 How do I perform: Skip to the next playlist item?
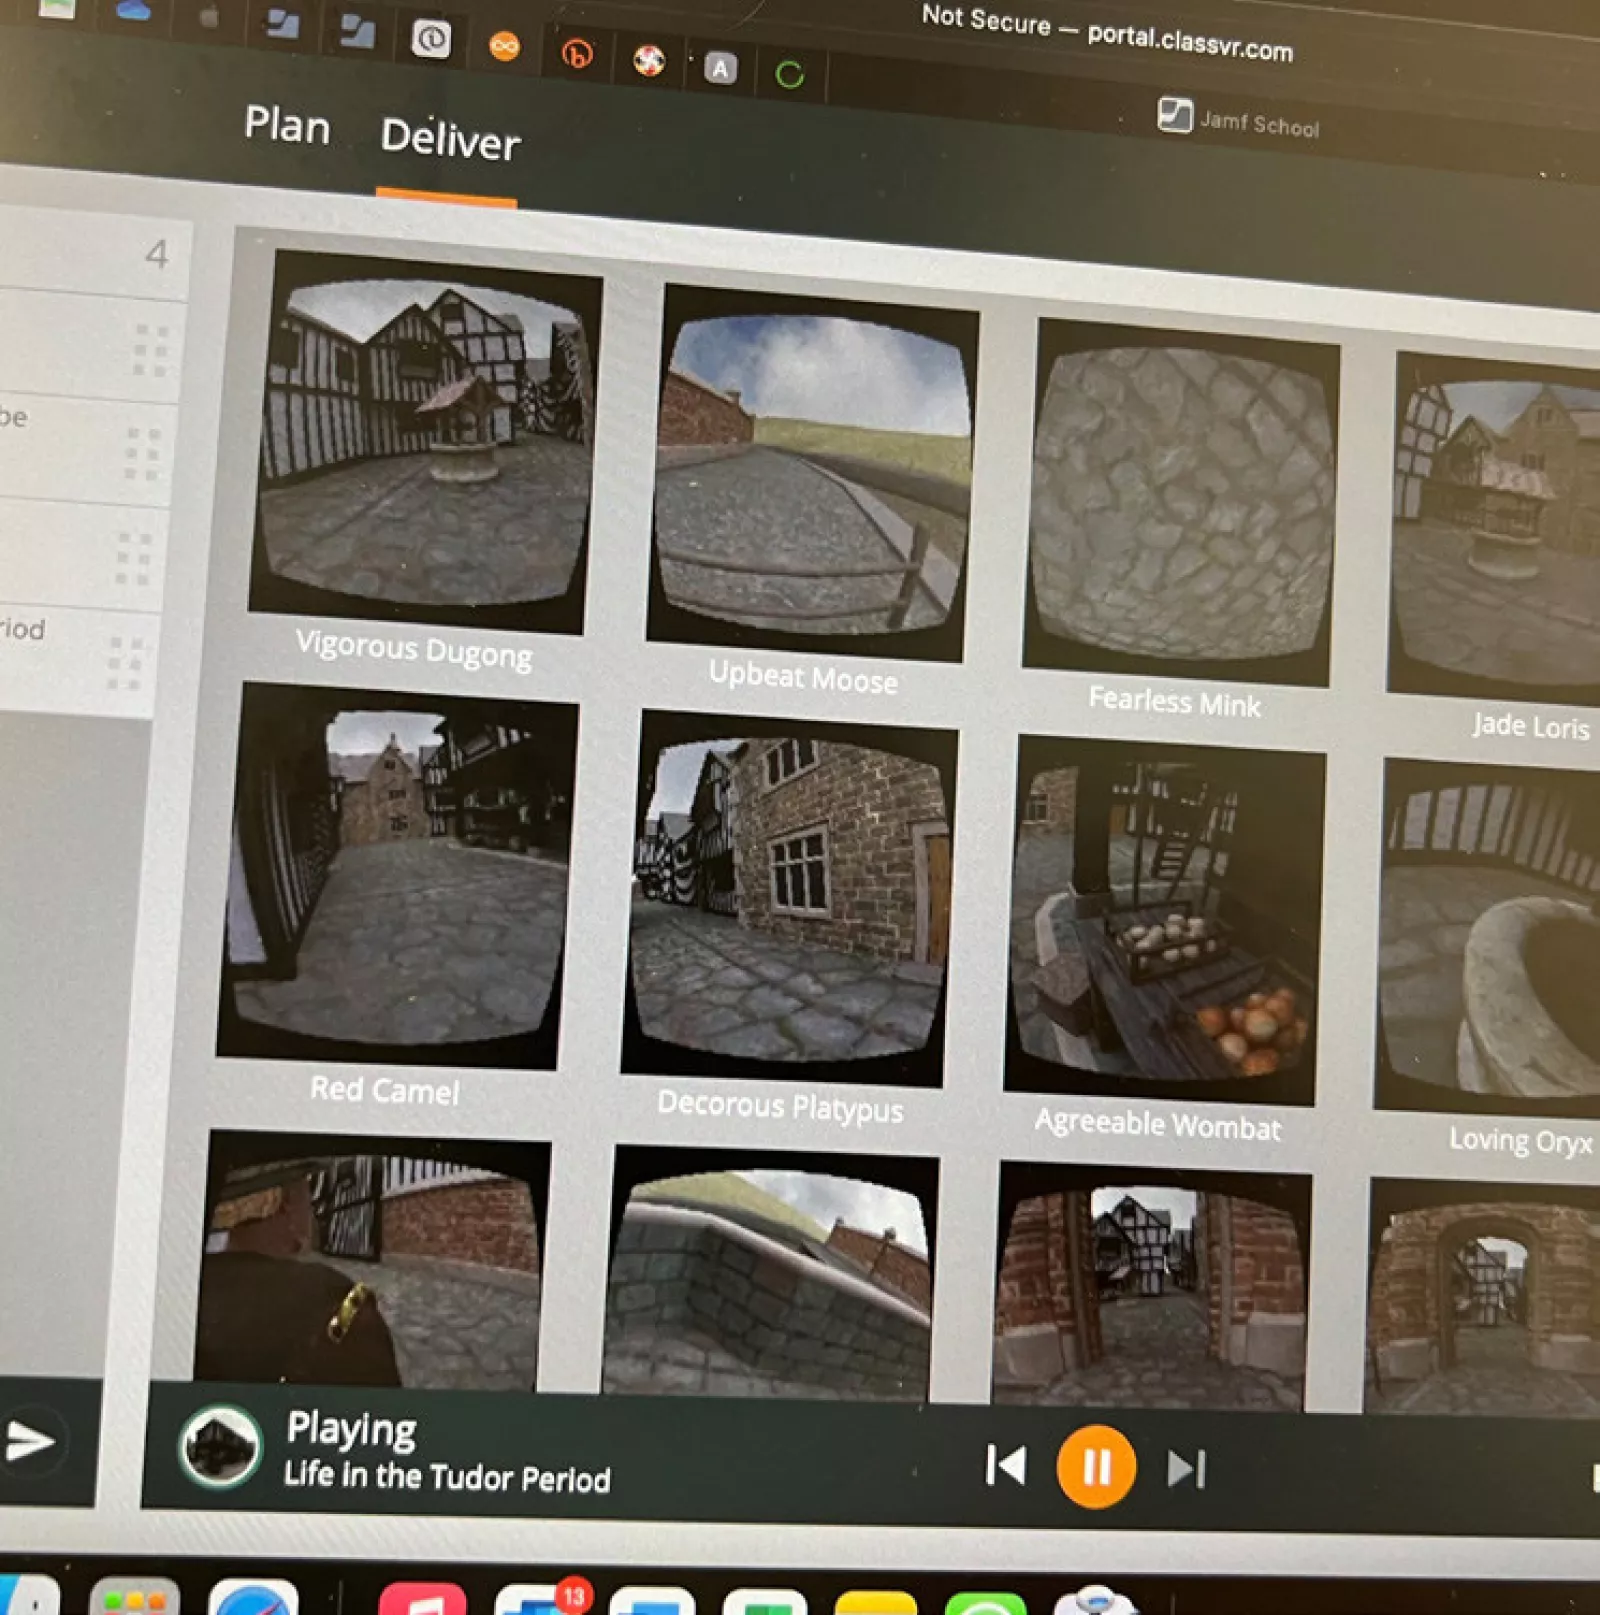tap(1186, 1469)
